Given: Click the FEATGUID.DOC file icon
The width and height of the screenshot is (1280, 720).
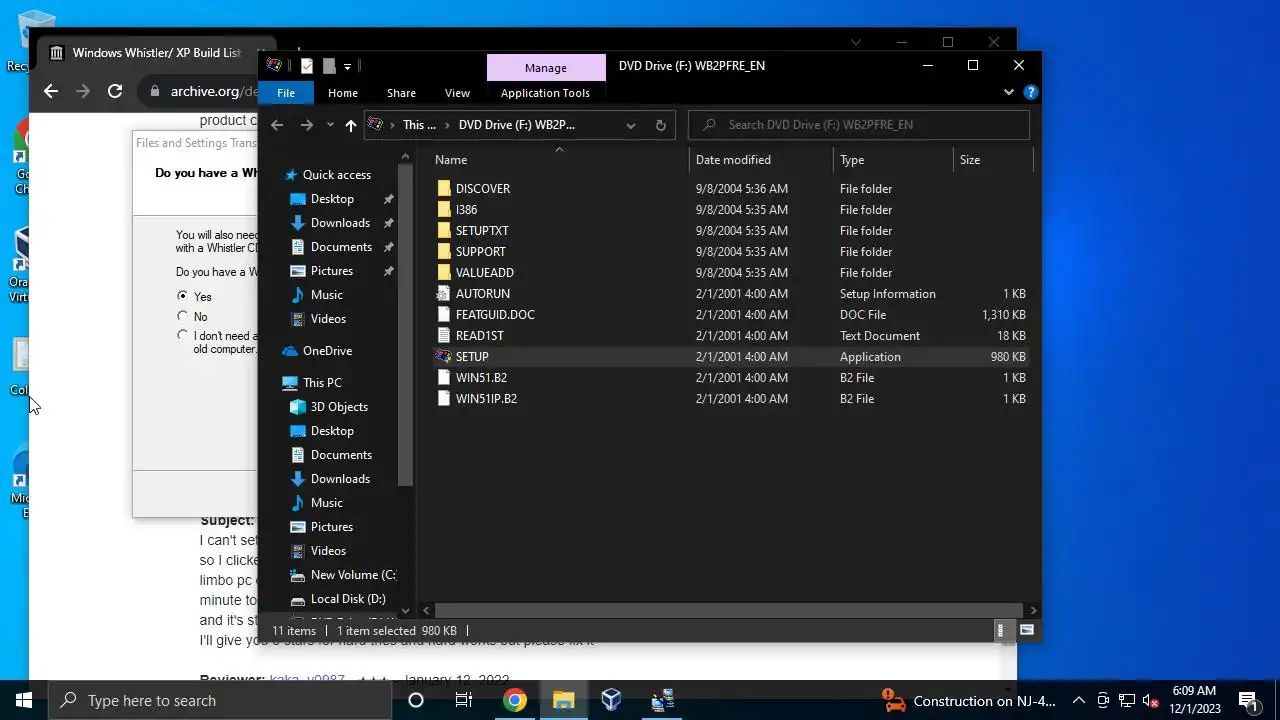Looking at the screenshot, I should (x=444, y=315).
